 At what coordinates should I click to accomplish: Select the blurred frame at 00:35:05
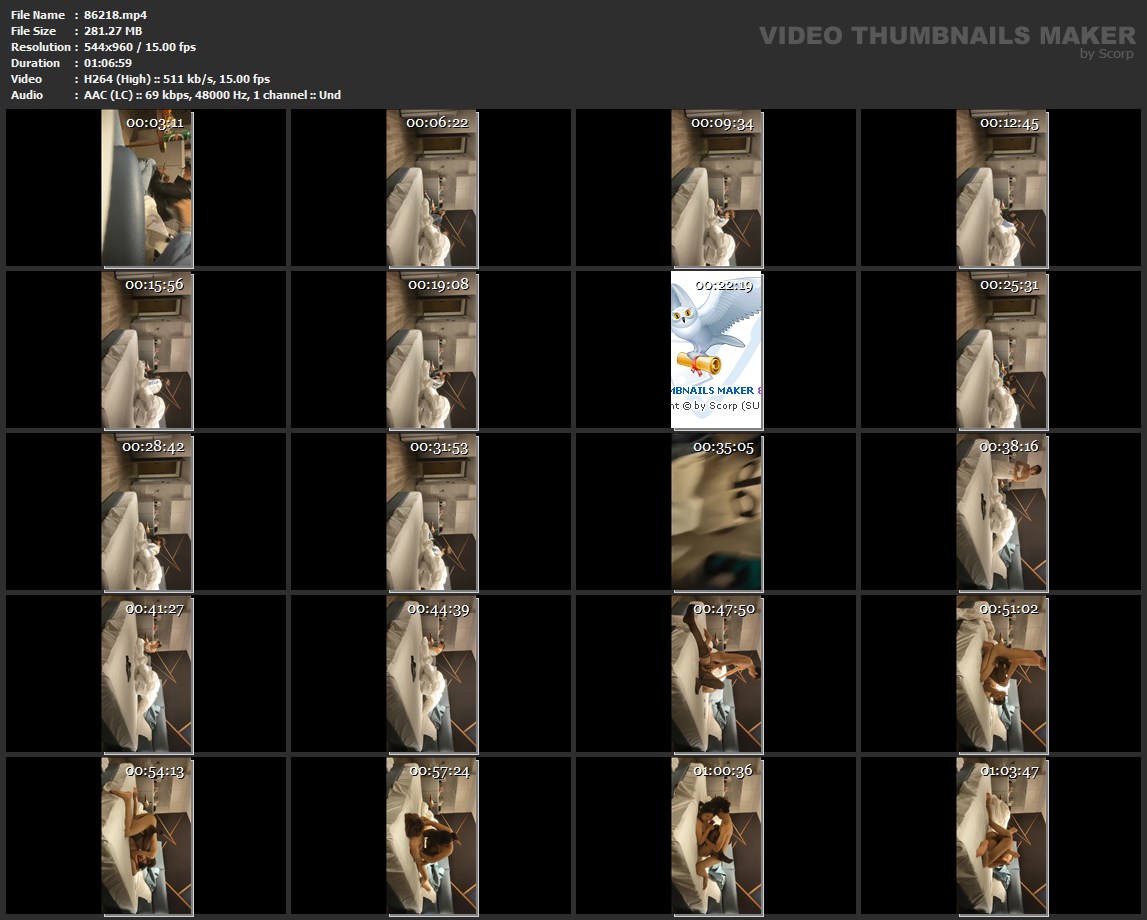pos(717,512)
